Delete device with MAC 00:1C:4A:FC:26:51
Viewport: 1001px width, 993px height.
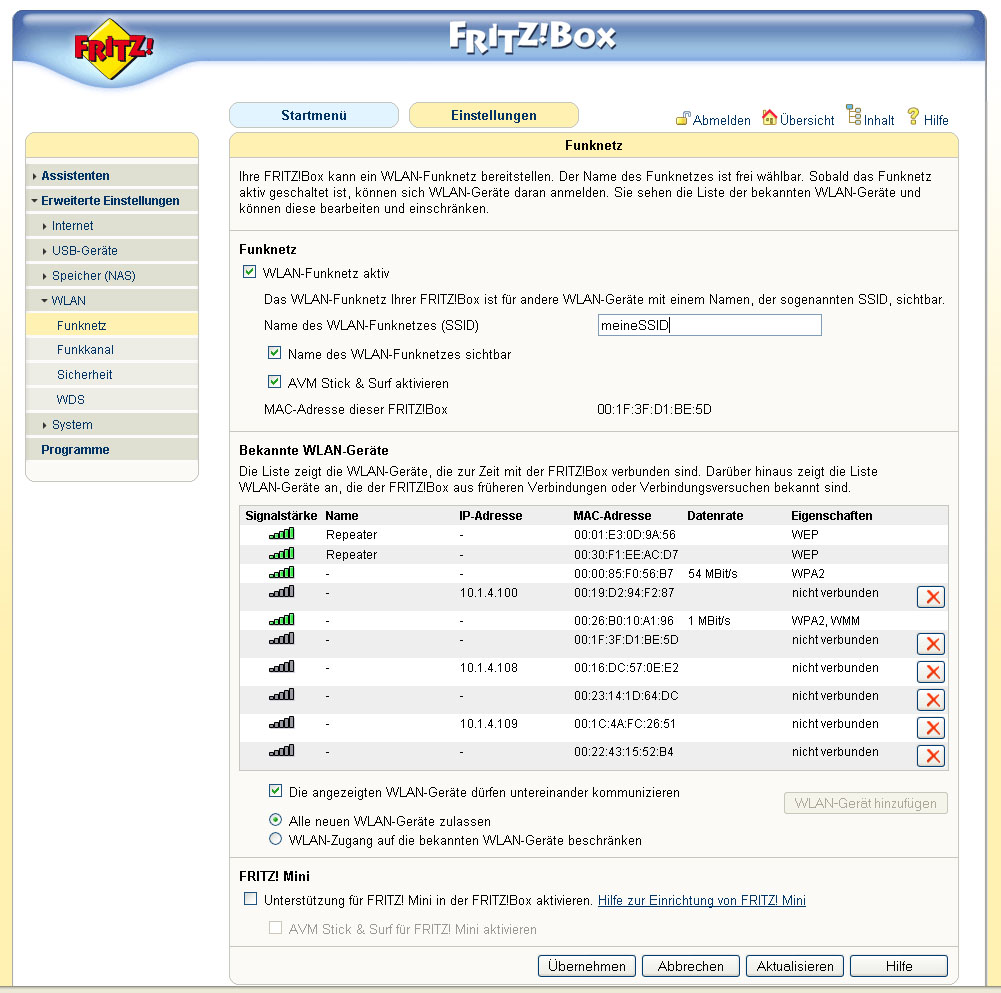(931, 728)
